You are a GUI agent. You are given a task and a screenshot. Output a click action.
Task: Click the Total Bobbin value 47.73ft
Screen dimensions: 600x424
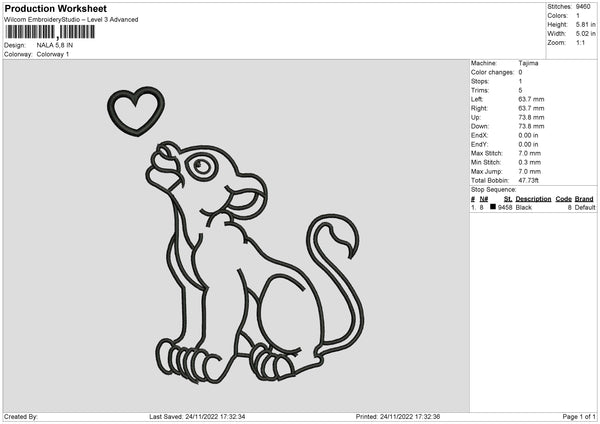[x=530, y=180]
